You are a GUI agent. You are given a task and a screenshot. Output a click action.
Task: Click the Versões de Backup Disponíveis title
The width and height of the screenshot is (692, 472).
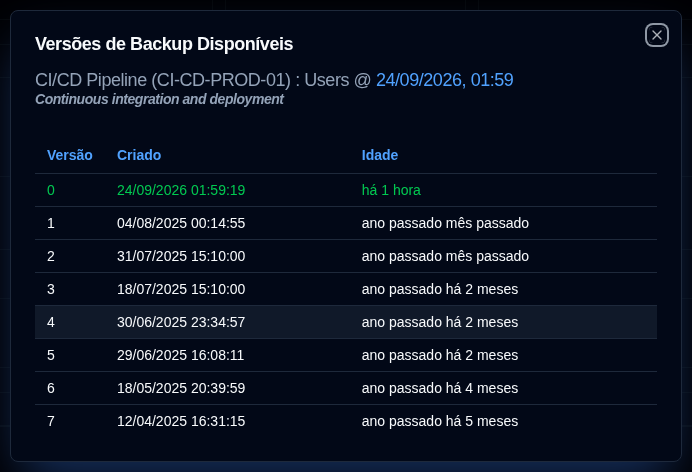pos(164,44)
